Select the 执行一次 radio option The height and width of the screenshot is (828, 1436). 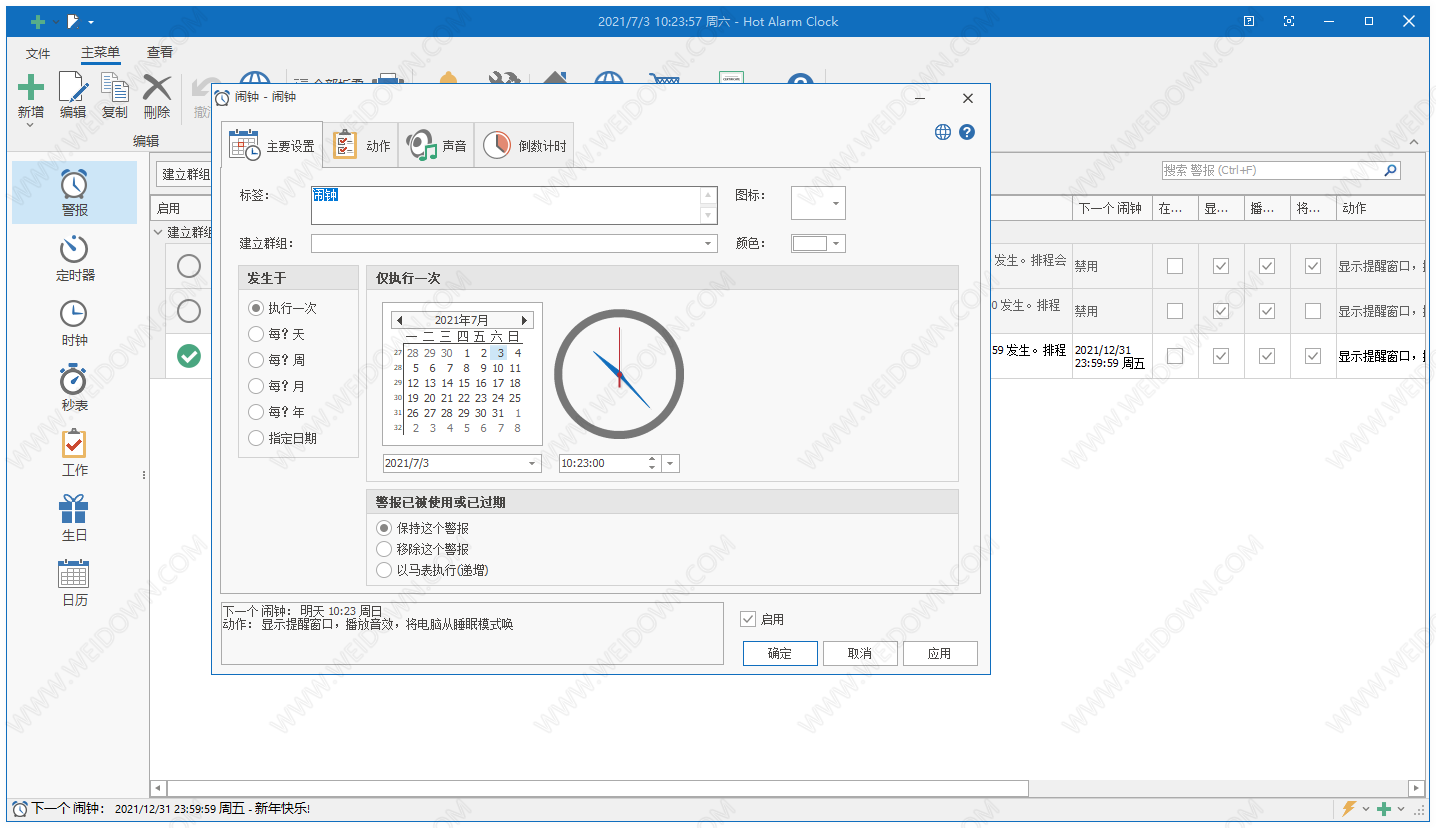(x=283, y=308)
